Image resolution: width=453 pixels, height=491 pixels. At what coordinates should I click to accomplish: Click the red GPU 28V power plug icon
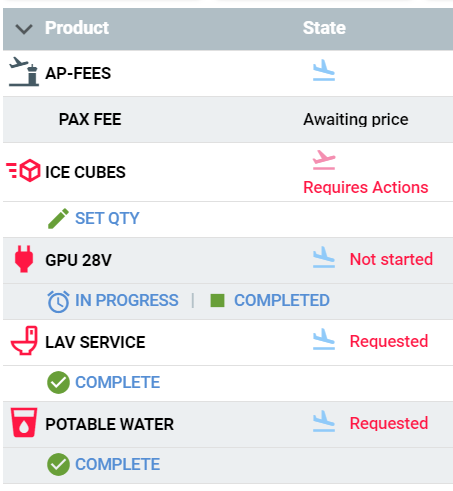click(24, 259)
